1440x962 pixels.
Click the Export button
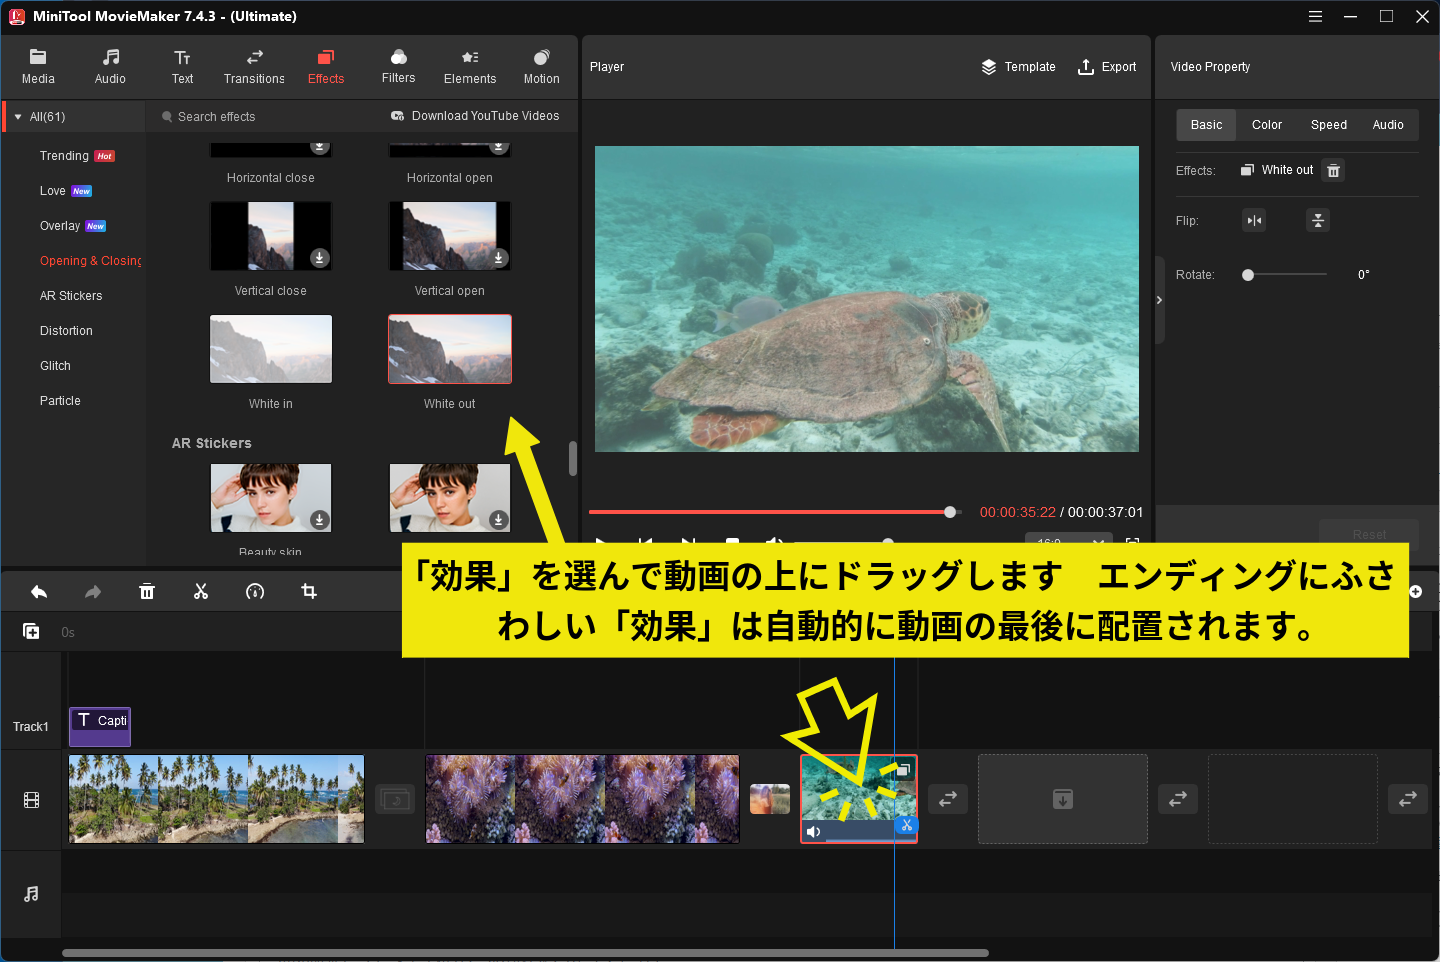tap(1107, 67)
